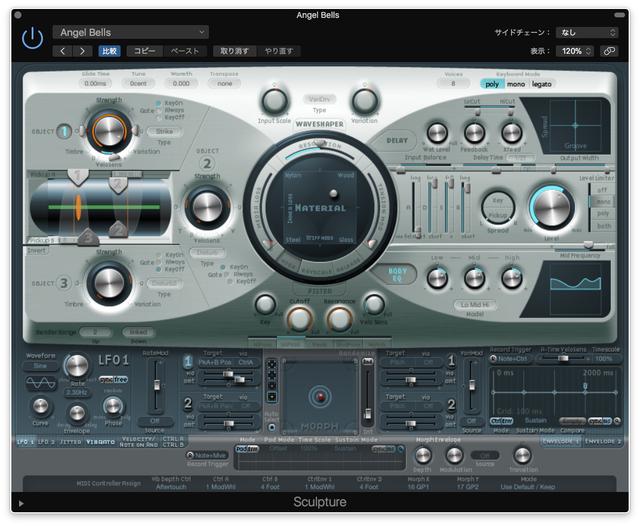
Task: Click the Level knob
Action: point(551,206)
